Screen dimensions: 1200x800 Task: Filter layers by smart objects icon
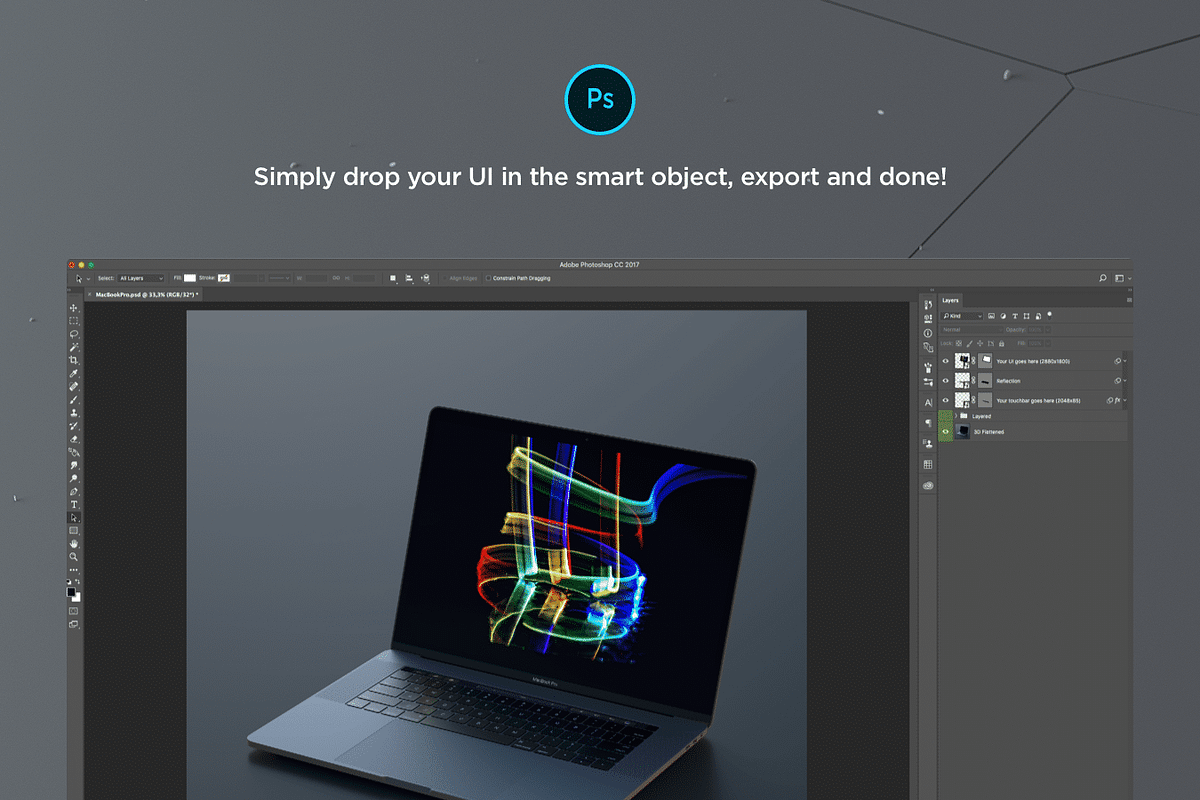pyautogui.click(x=1038, y=316)
